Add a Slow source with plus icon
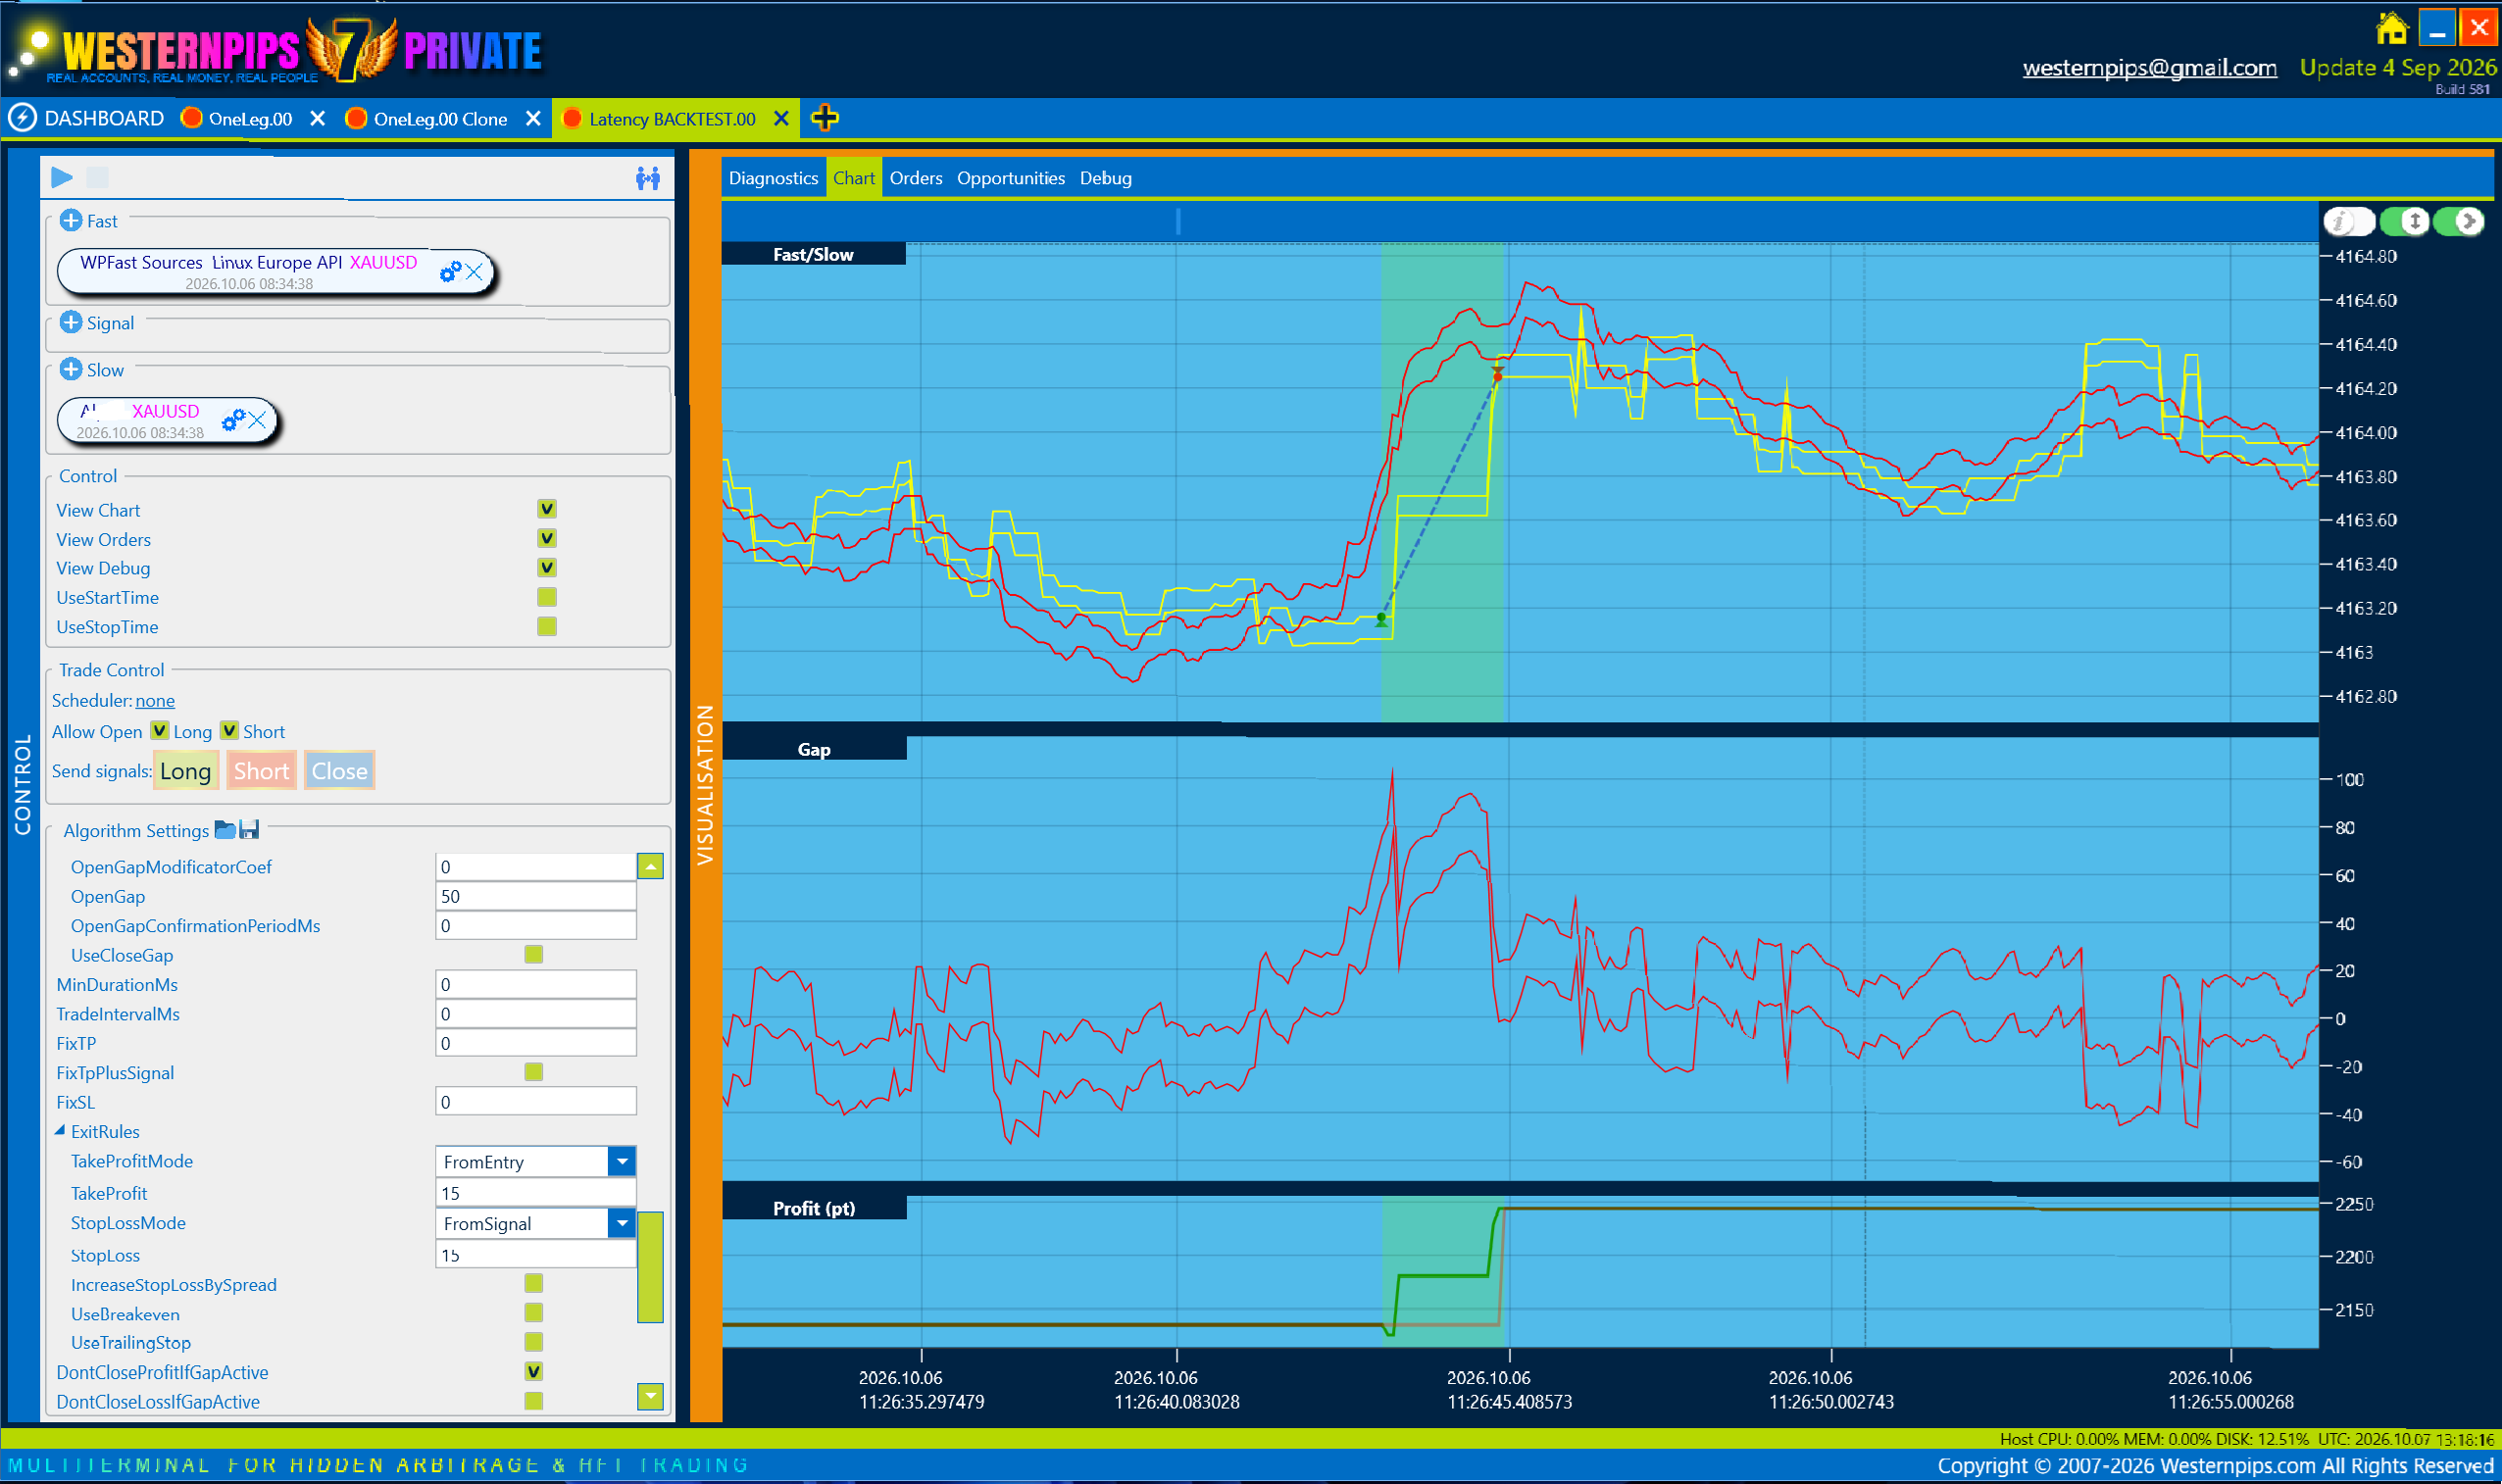The image size is (2502, 1484). click(71, 369)
